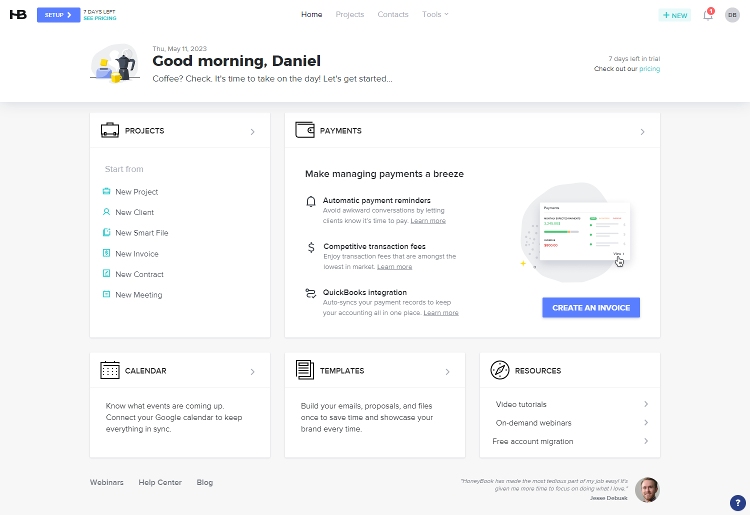Viewport: 750px width, 515px height.
Task: Click the Calendar panel icon
Action: 110,370
